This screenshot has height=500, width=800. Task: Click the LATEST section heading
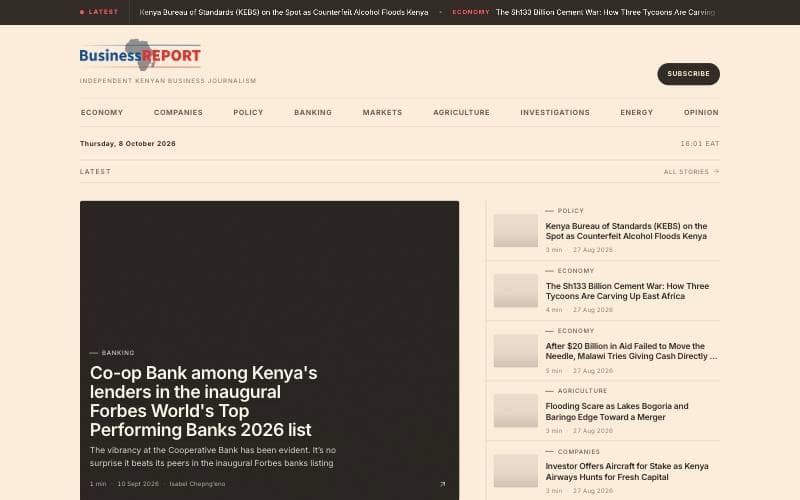pyautogui.click(x=95, y=171)
